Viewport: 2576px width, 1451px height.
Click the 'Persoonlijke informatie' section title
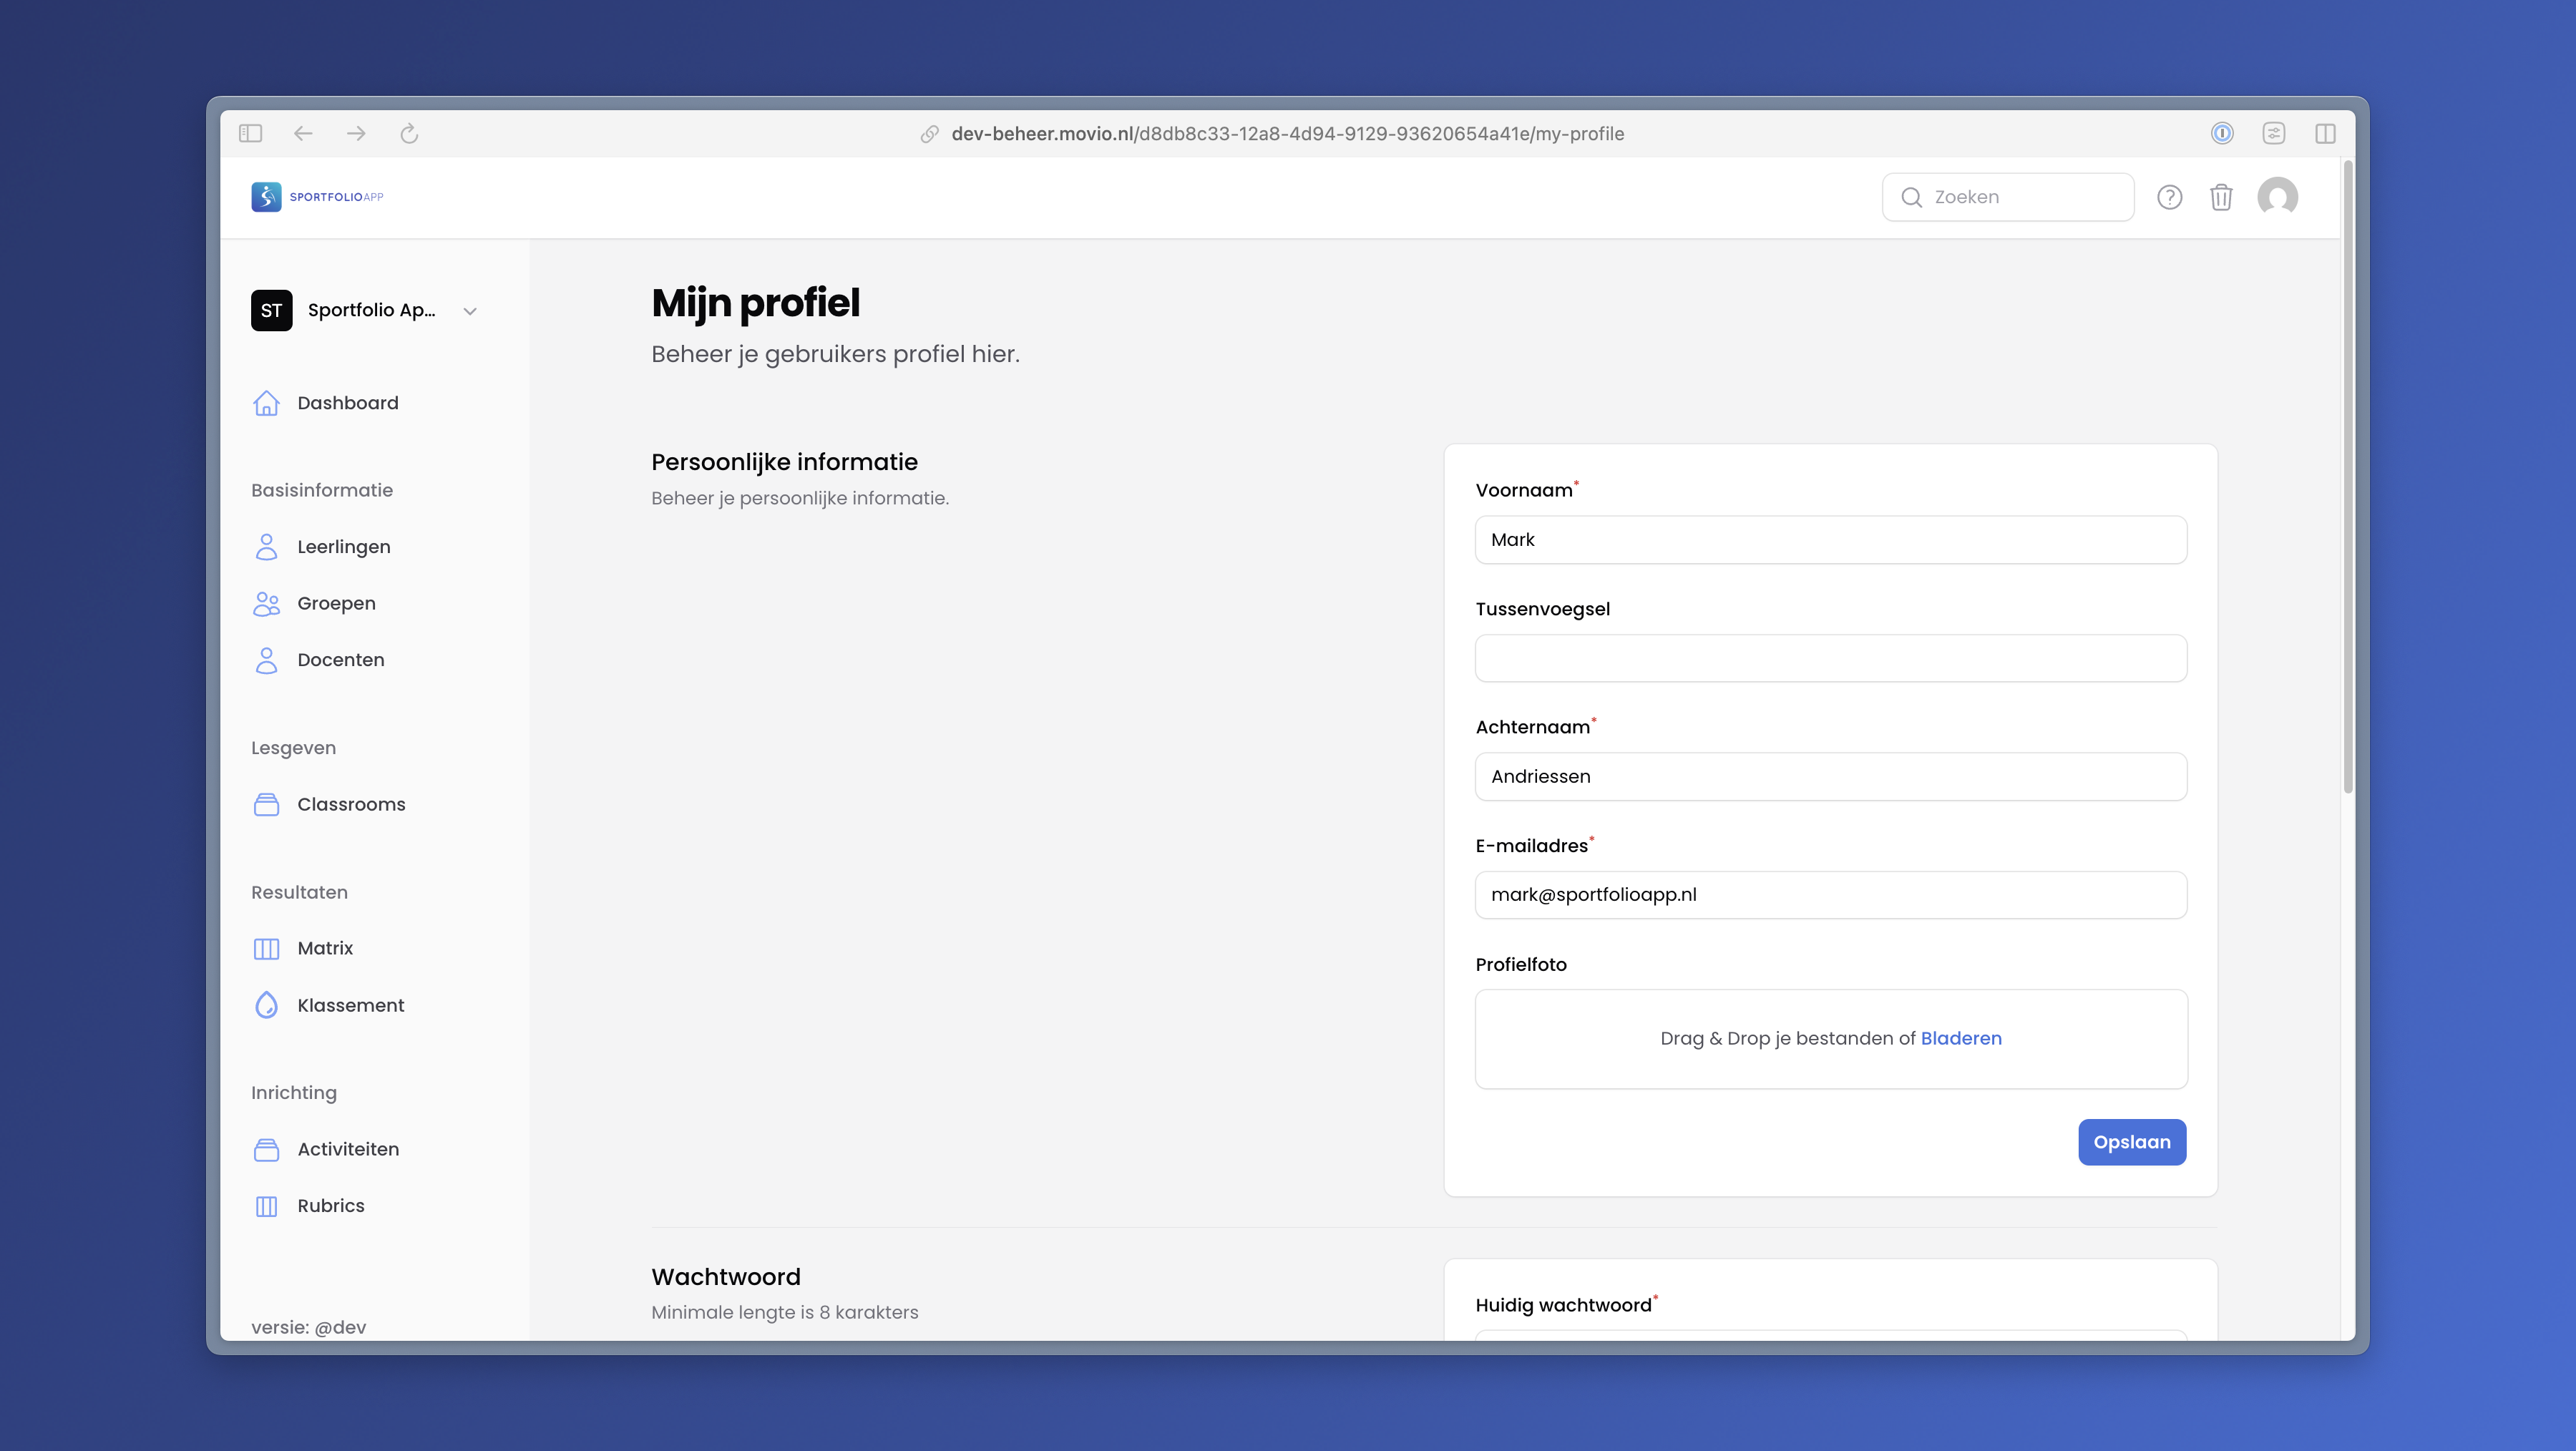pos(784,462)
